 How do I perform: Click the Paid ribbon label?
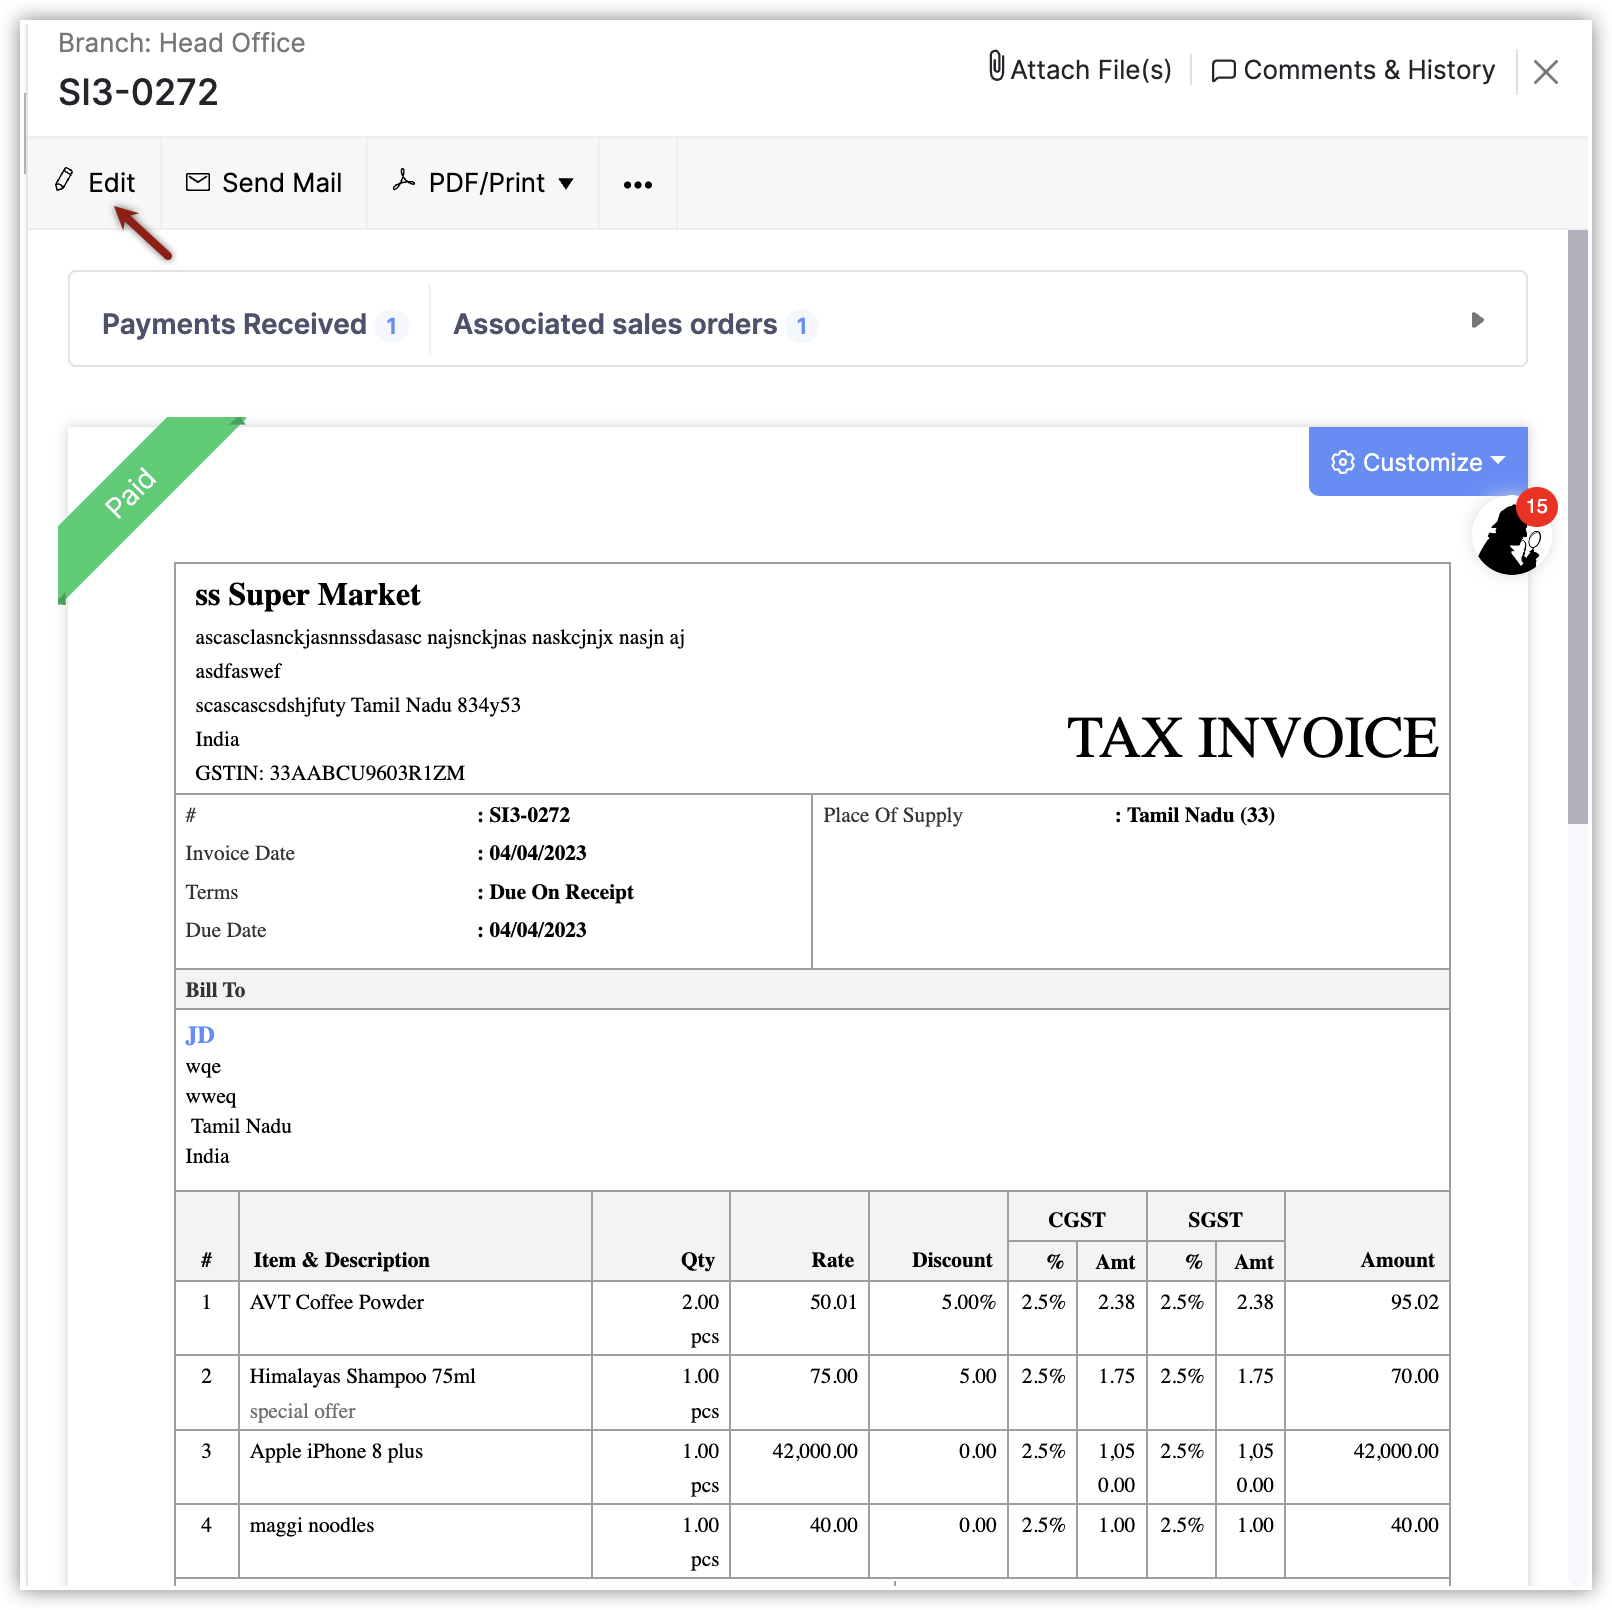point(130,492)
